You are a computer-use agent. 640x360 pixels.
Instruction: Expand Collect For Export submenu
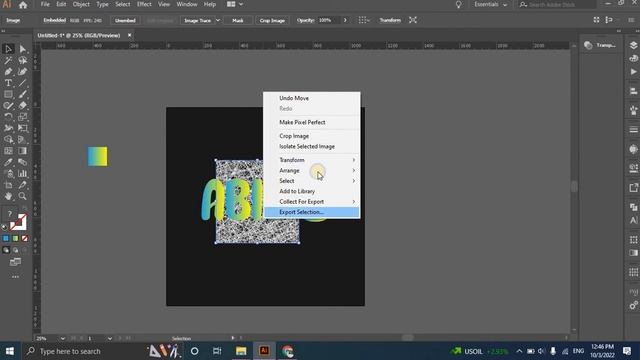(x=312, y=202)
